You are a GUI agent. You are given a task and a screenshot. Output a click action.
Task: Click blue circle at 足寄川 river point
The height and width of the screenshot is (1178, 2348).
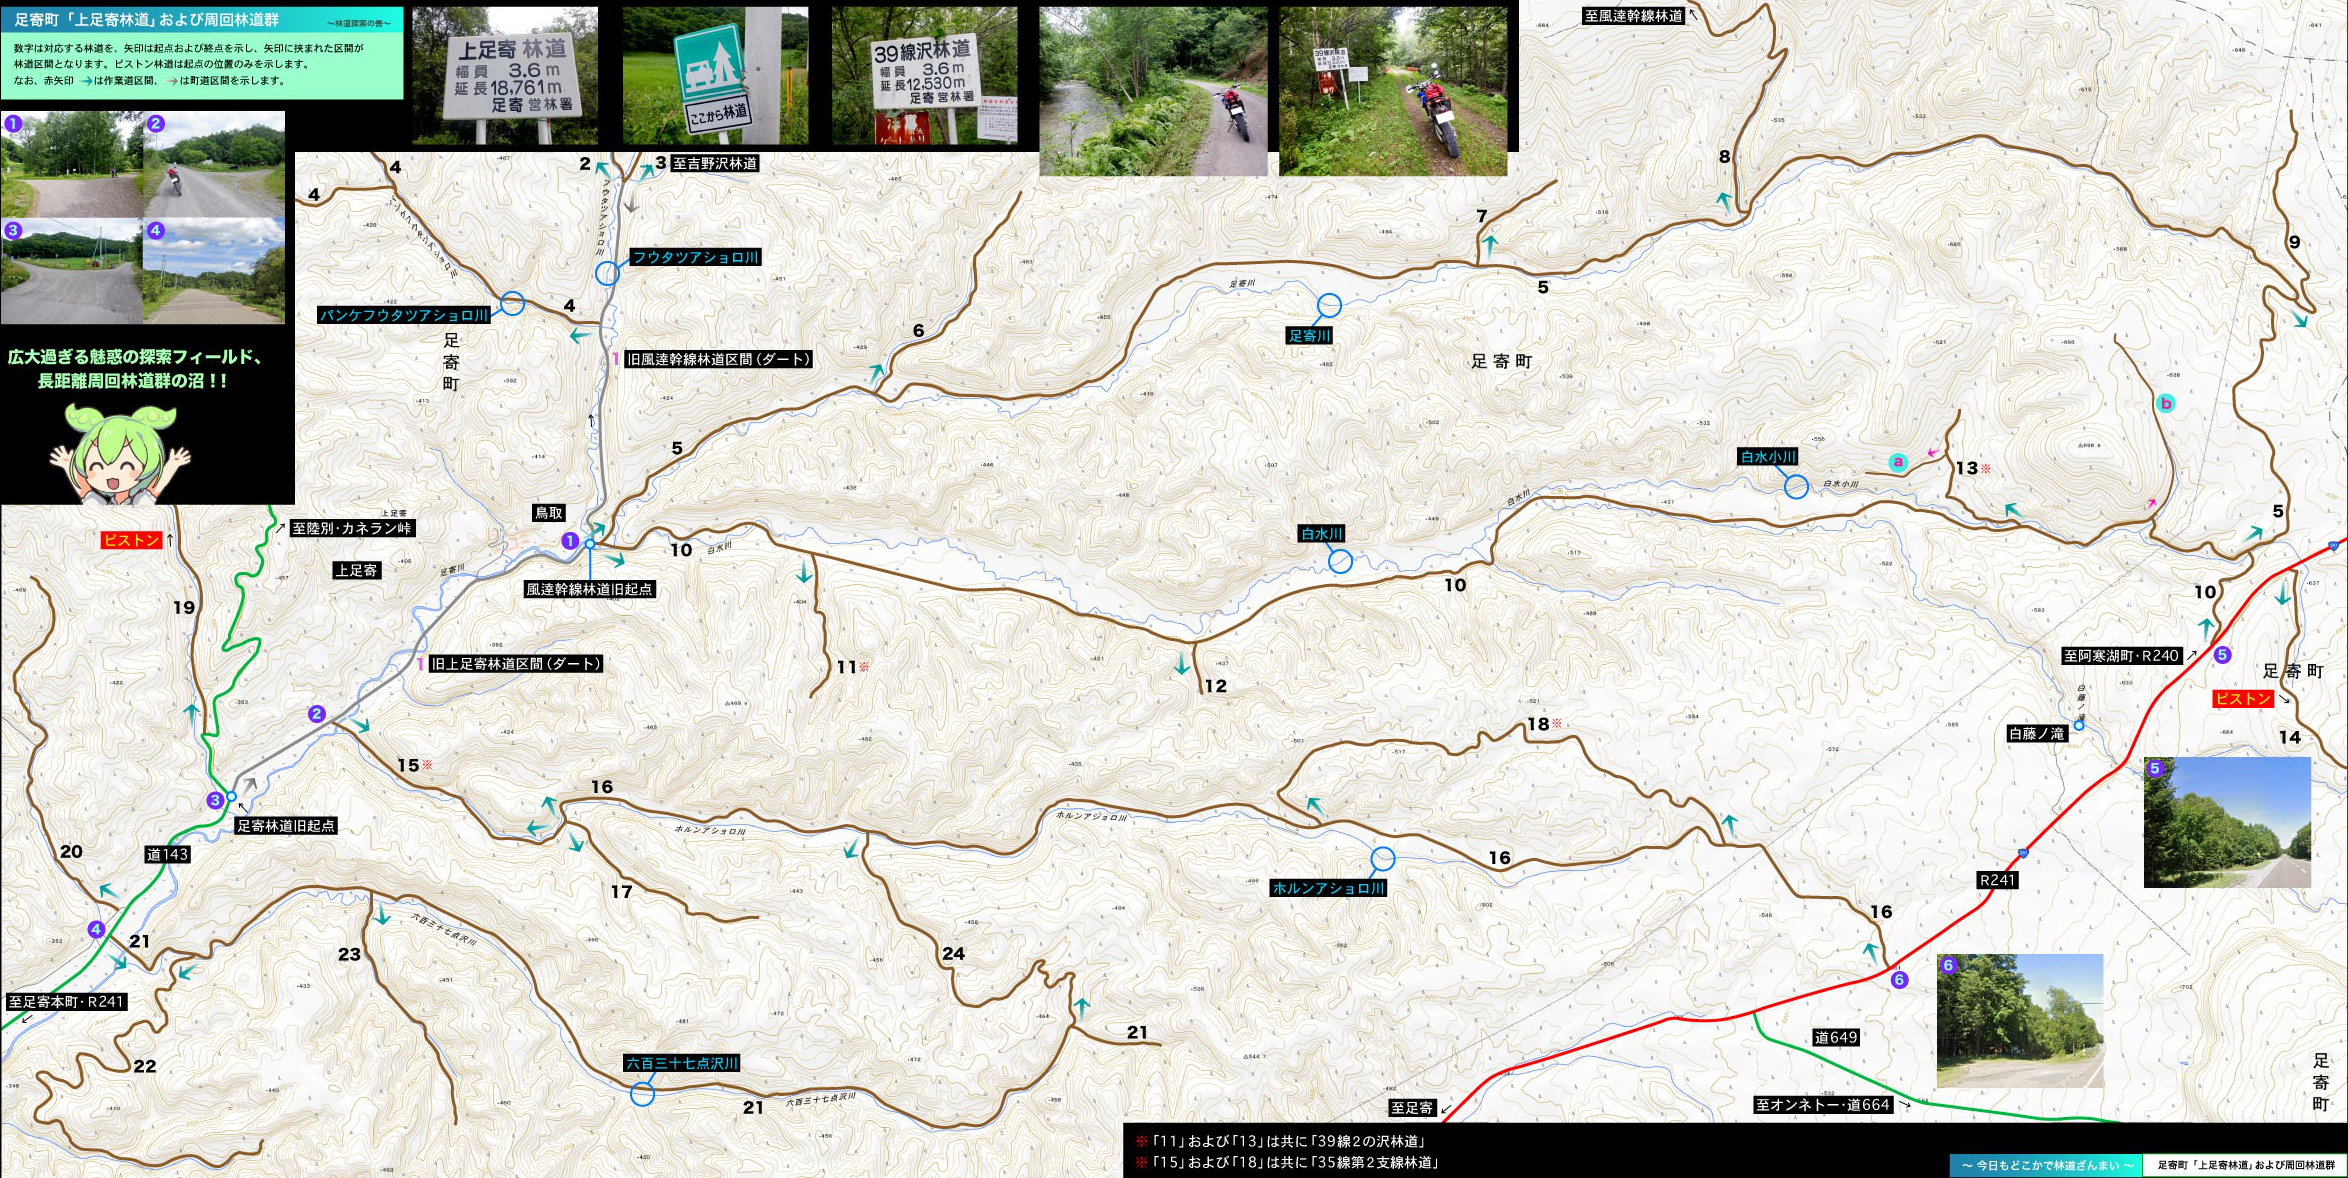click(1329, 305)
